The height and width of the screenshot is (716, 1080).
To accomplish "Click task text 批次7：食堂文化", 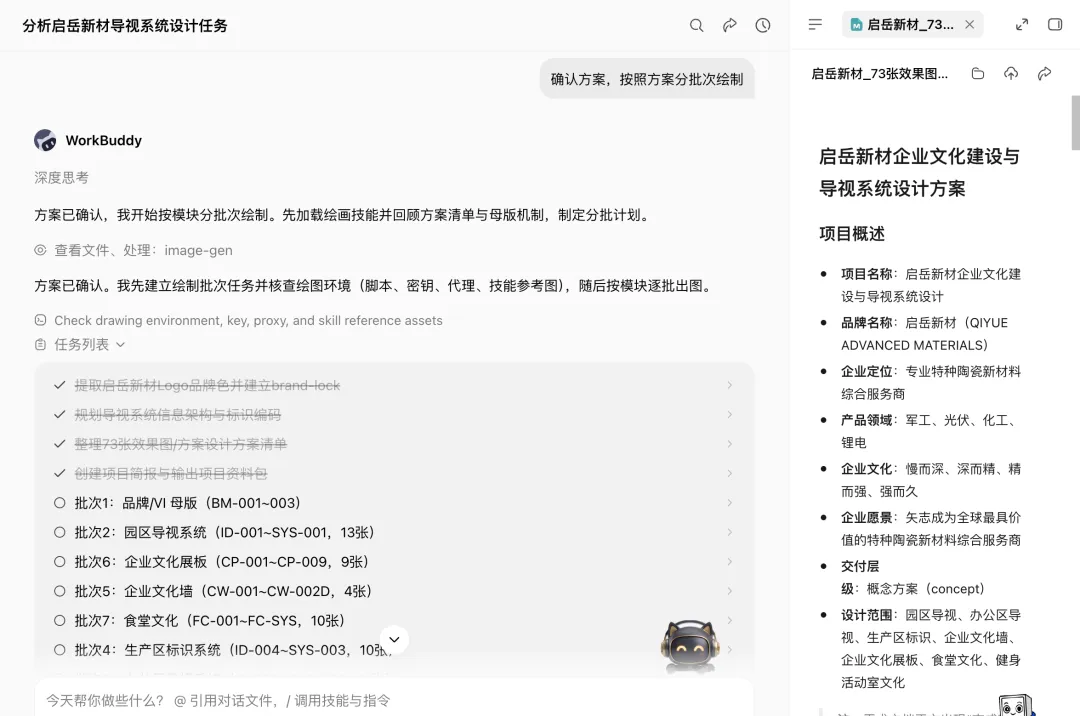I will pos(209,620).
